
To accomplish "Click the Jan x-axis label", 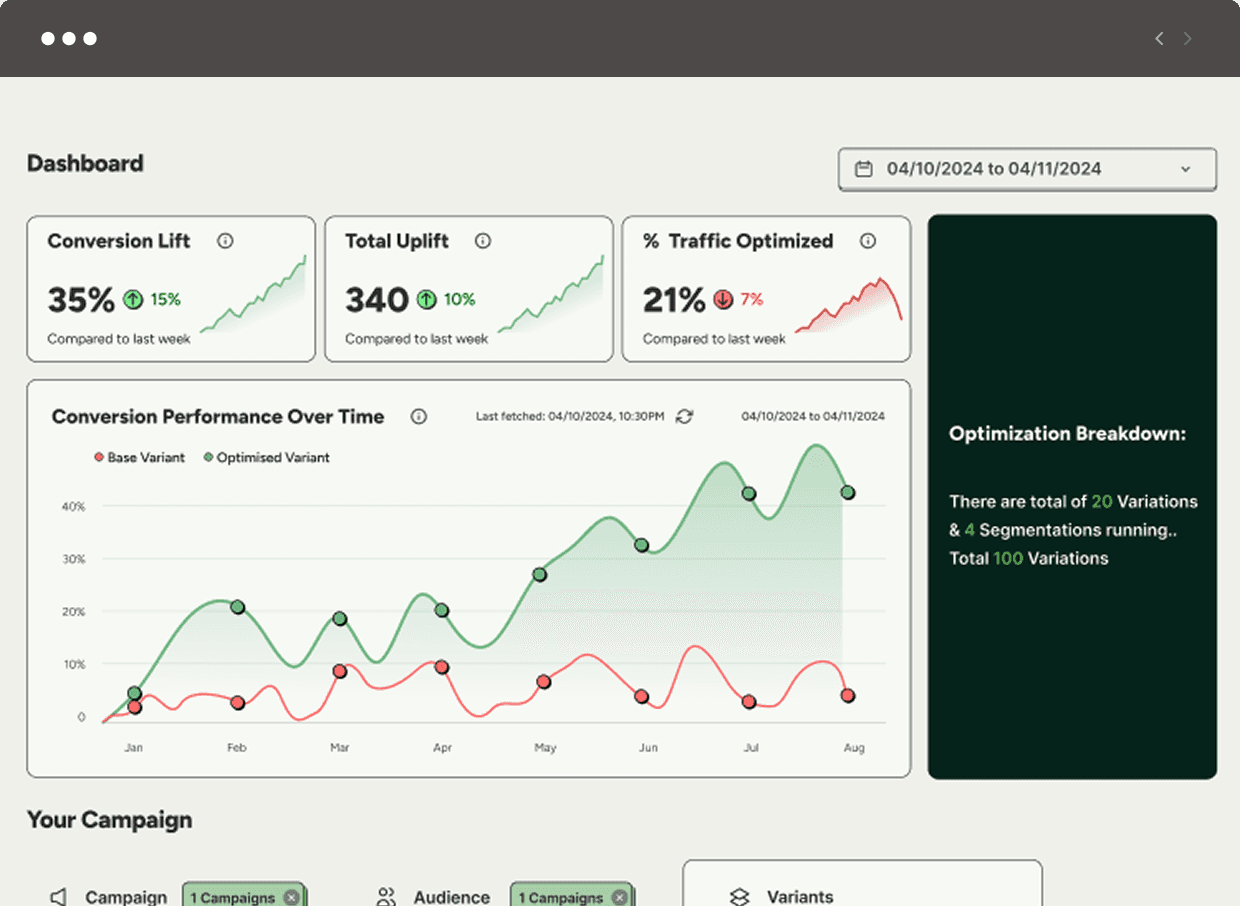I will [134, 748].
